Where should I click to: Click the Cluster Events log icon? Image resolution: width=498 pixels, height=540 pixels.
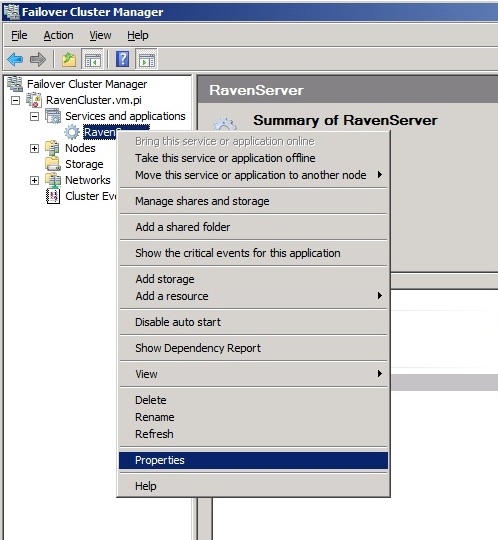pyautogui.click(x=53, y=196)
